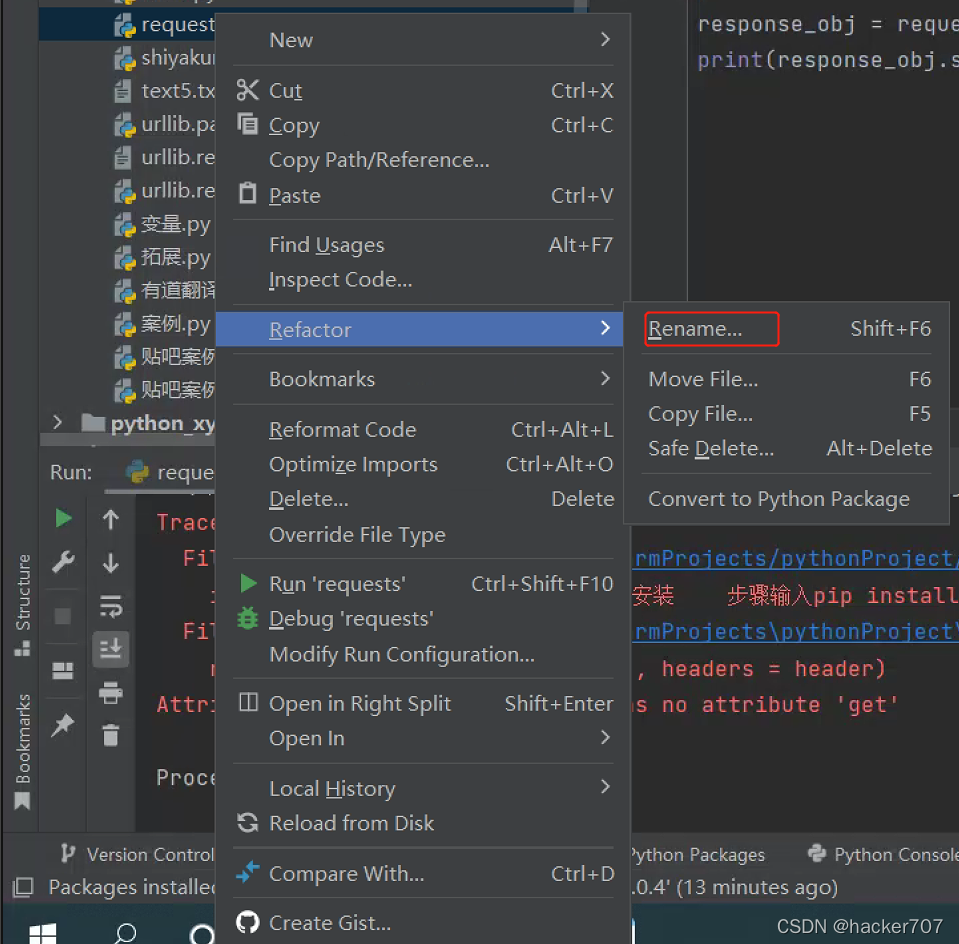
Task: Select Override File Type entry
Action: click(x=423, y=535)
